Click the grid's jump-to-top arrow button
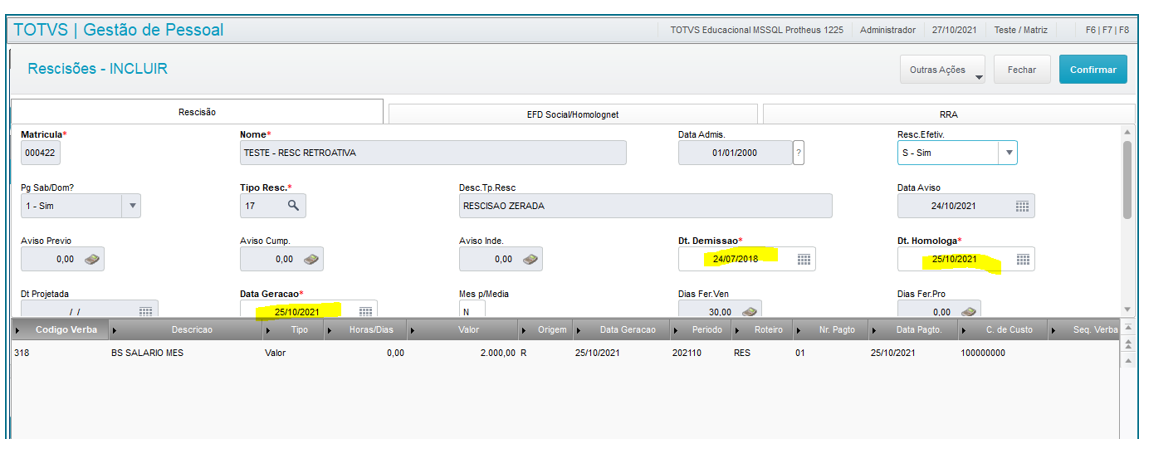 pos(1130,327)
